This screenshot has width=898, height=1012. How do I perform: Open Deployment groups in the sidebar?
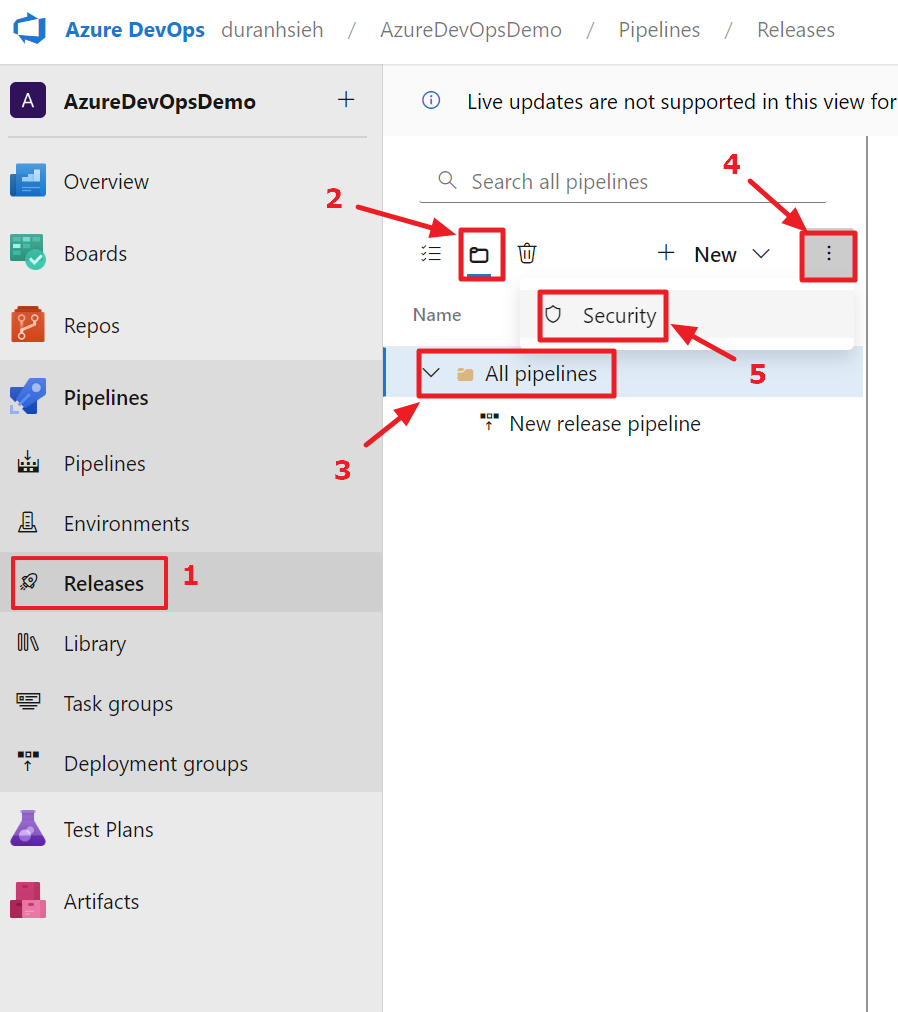(x=190, y=764)
